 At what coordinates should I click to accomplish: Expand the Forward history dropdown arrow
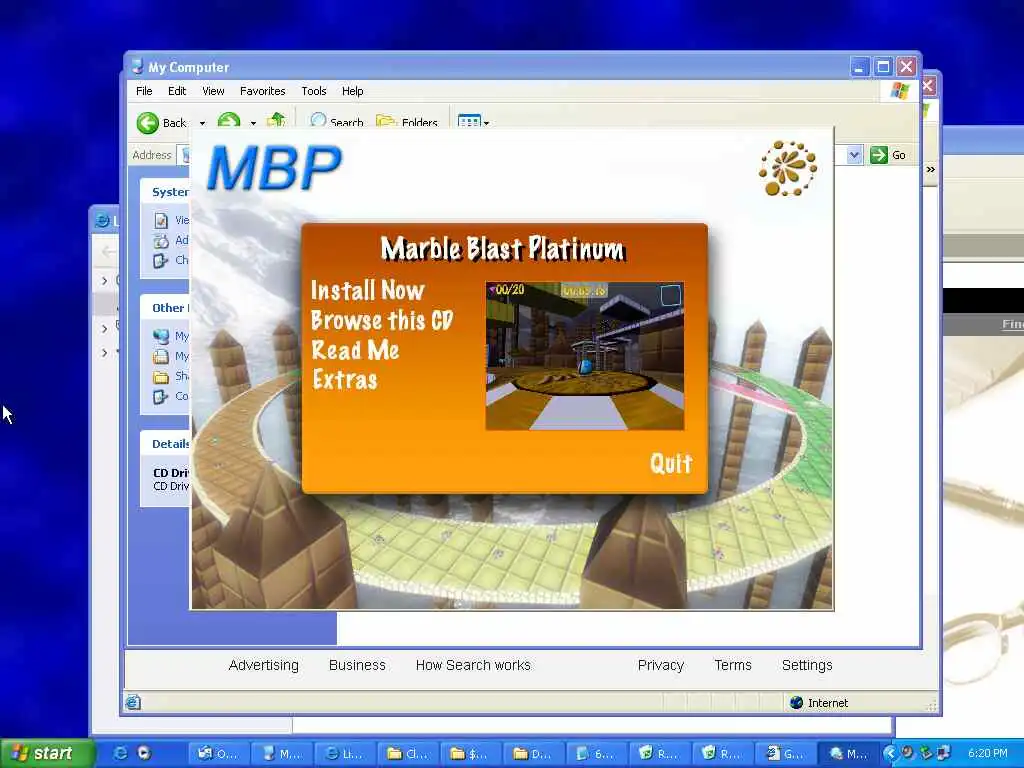(253, 123)
